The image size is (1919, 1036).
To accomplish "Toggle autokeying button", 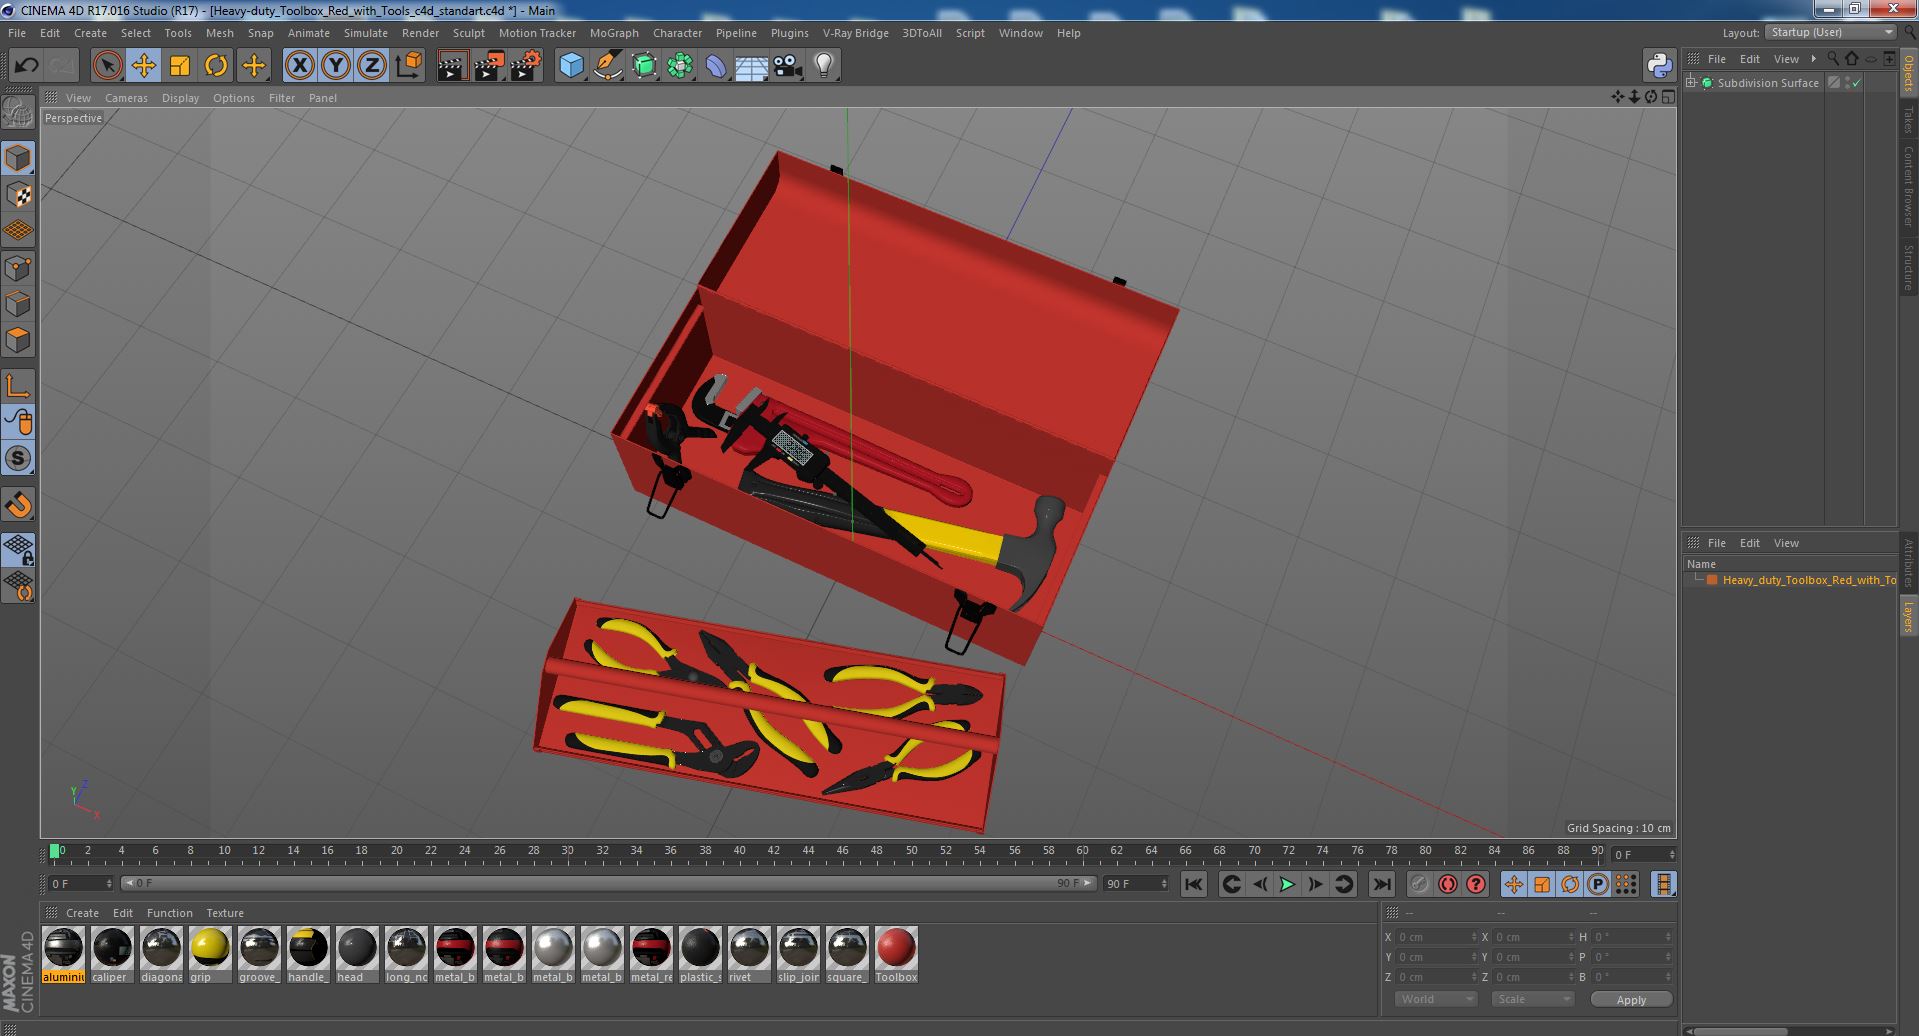I will point(1447,884).
